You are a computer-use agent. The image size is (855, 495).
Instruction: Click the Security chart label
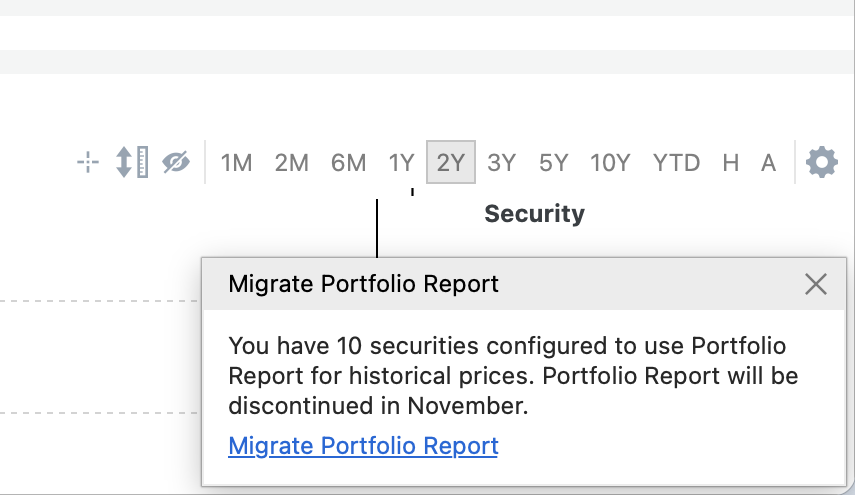[534, 213]
